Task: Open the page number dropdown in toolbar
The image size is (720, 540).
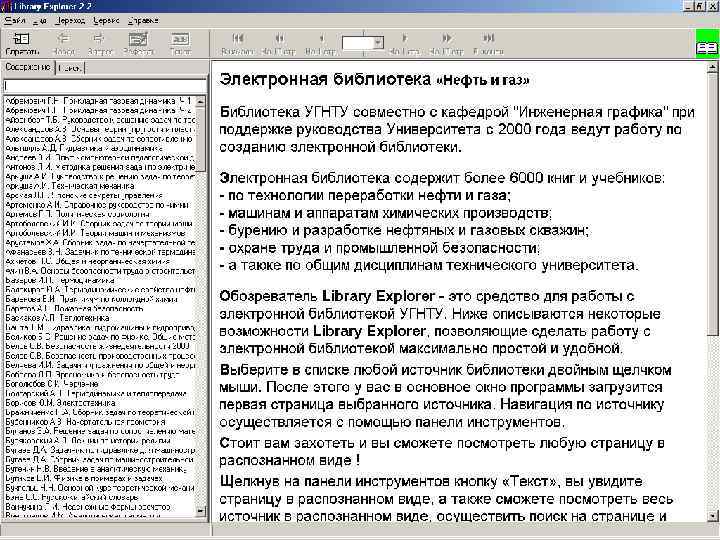Action: point(378,42)
